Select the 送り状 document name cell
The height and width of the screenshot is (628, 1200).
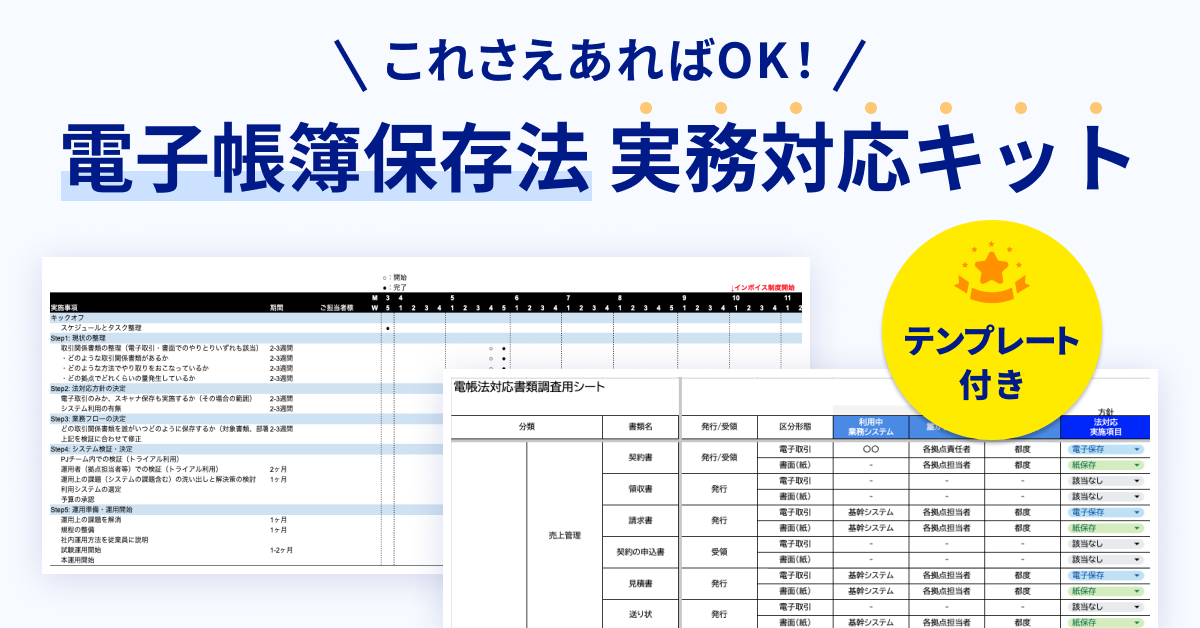point(640,614)
